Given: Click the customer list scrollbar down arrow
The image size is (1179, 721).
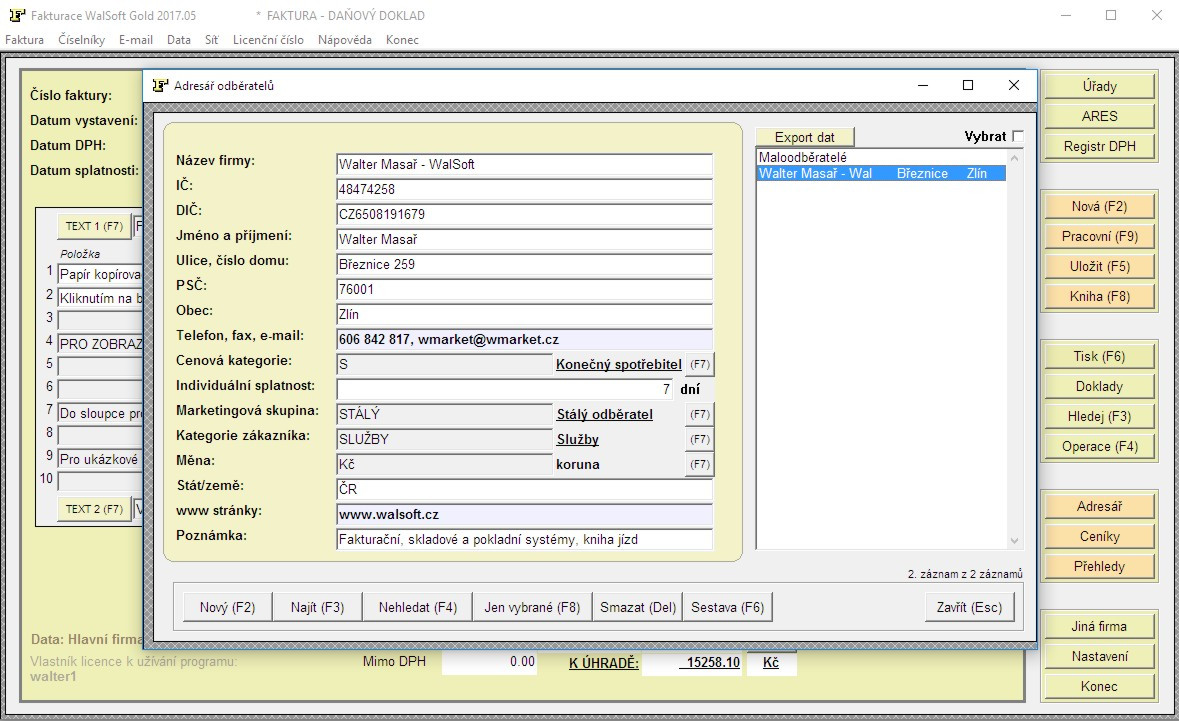Looking at the screenshot, I should click(1014, 541).
